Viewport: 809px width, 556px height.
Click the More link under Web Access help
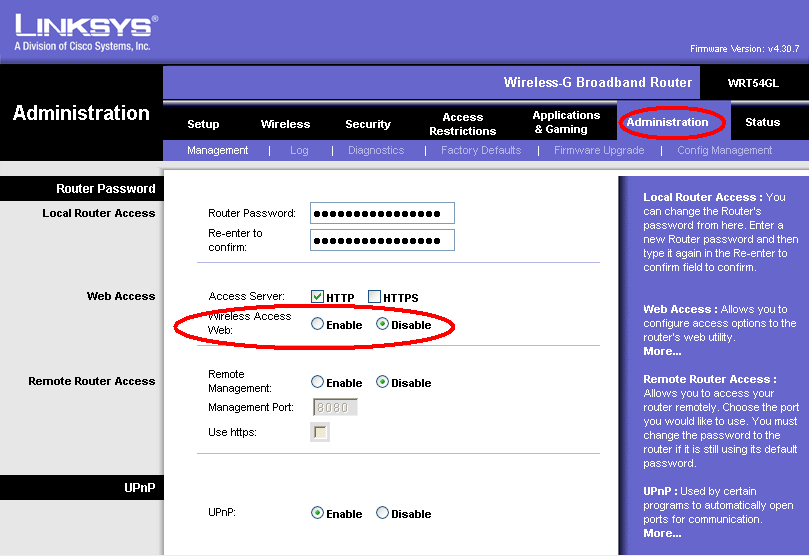[662, 351]
